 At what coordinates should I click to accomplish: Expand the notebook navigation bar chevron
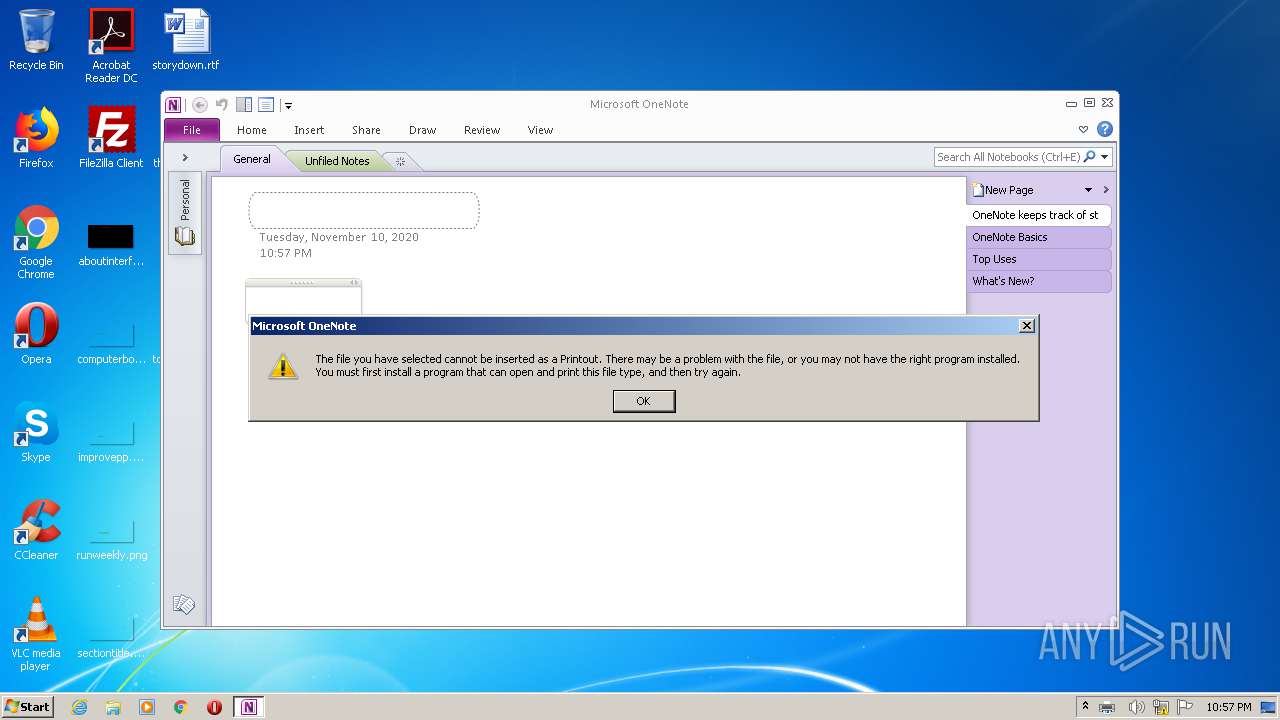pos(185,158)
